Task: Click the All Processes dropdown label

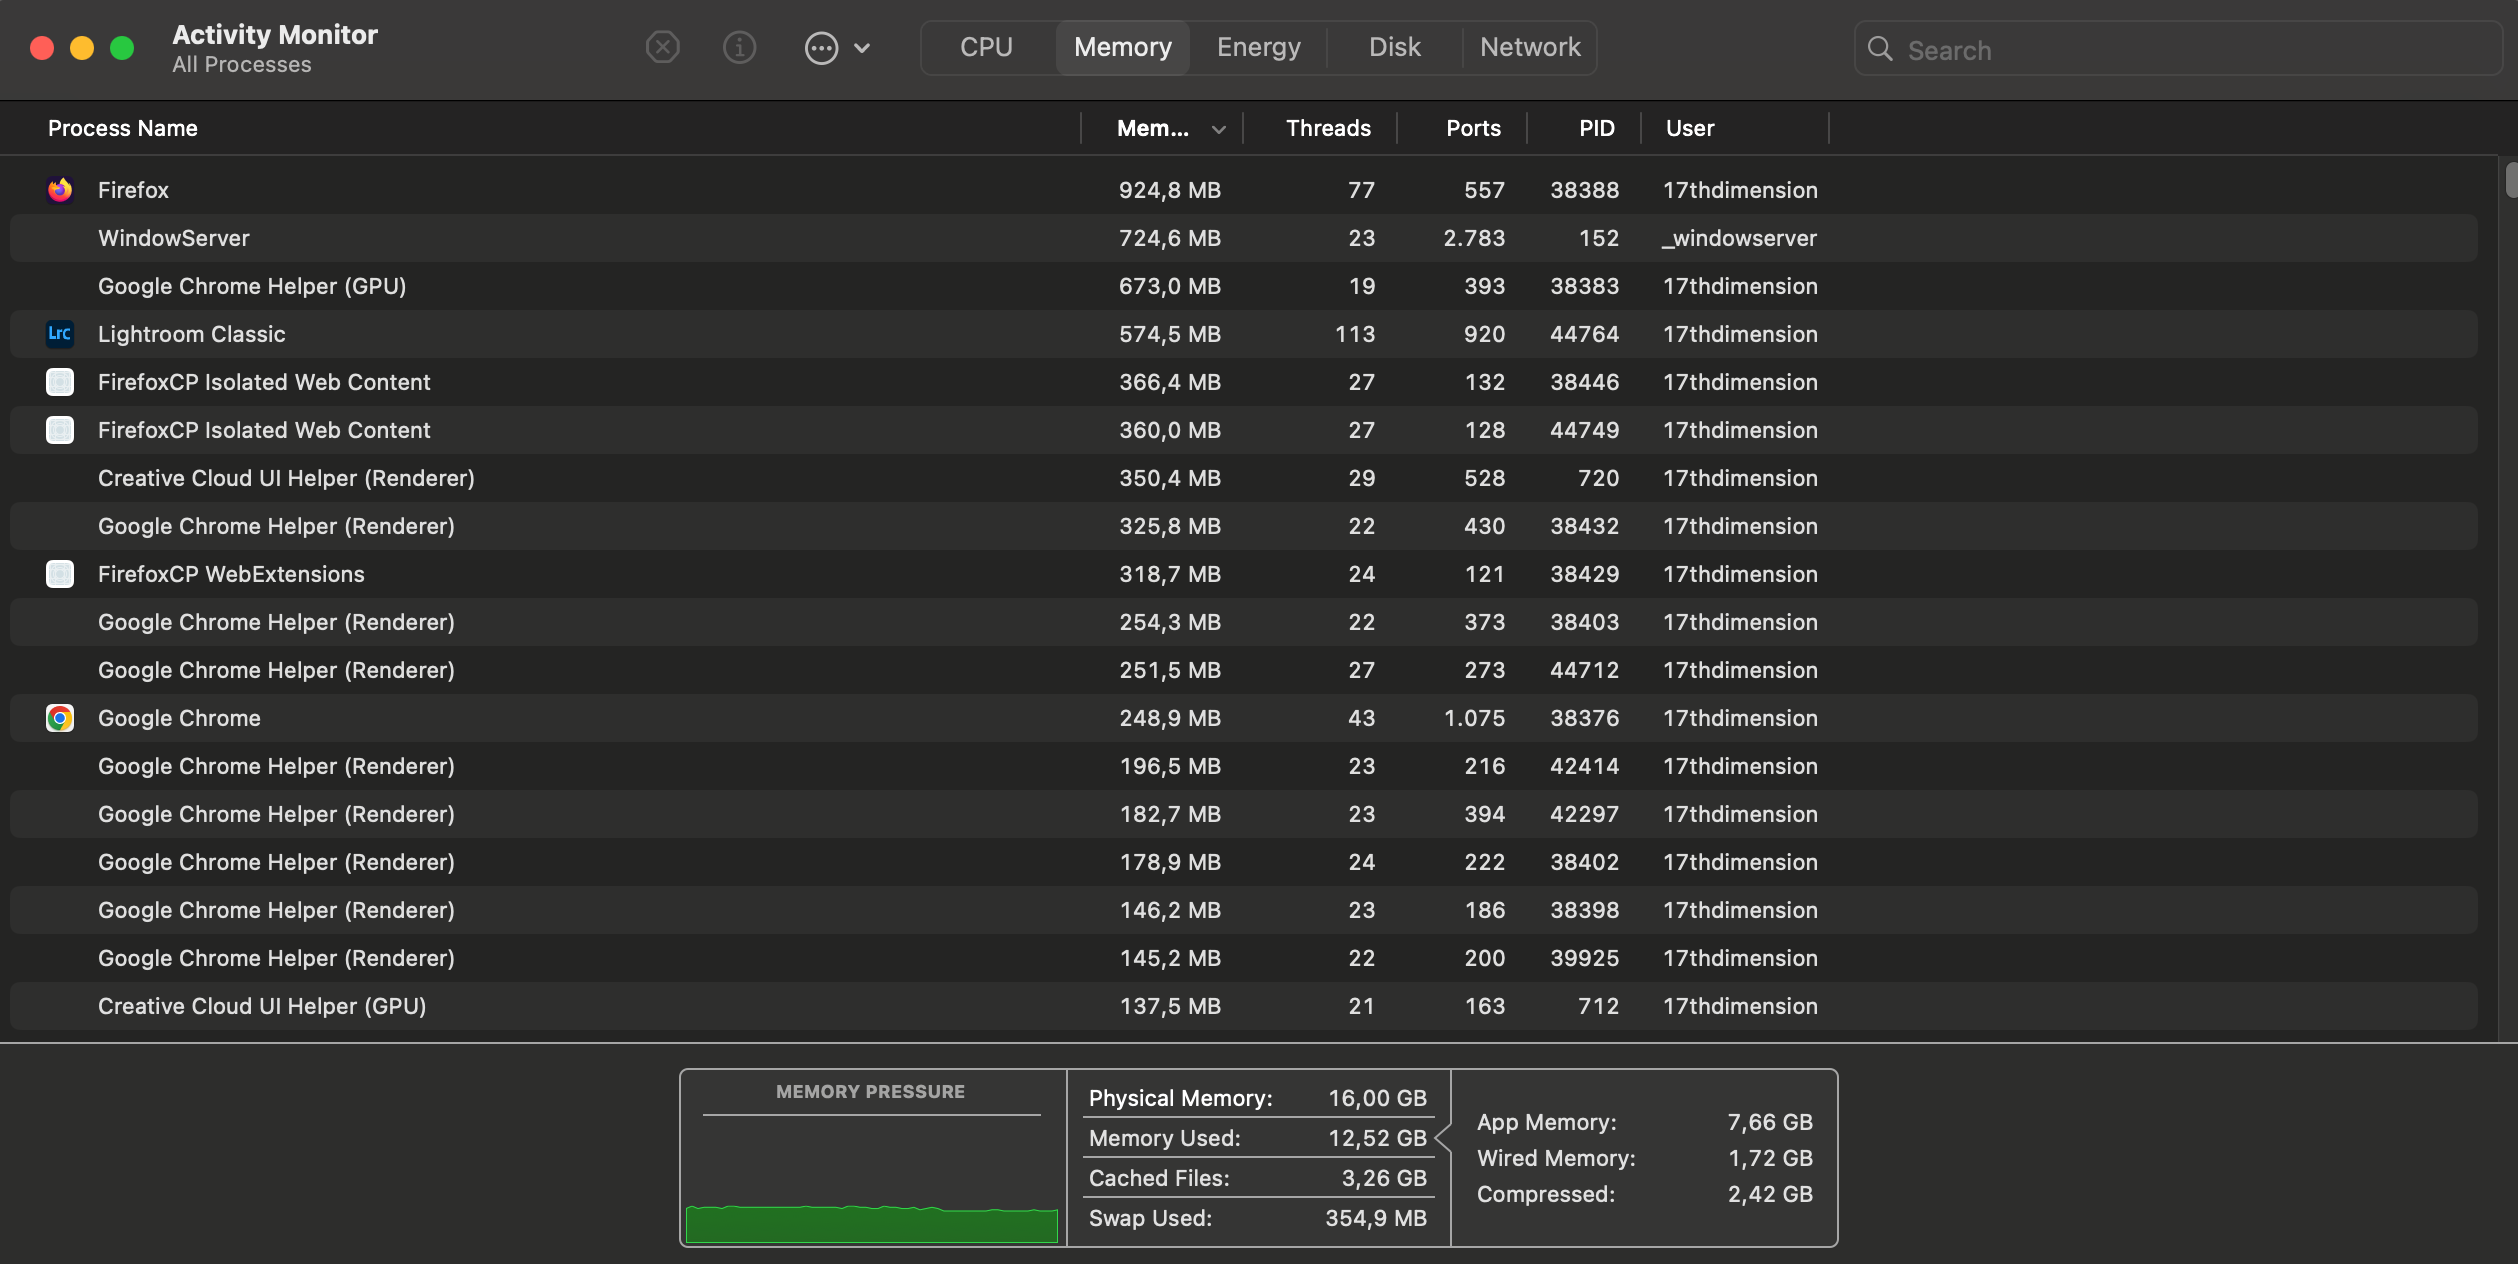Action: click(240, 63)
